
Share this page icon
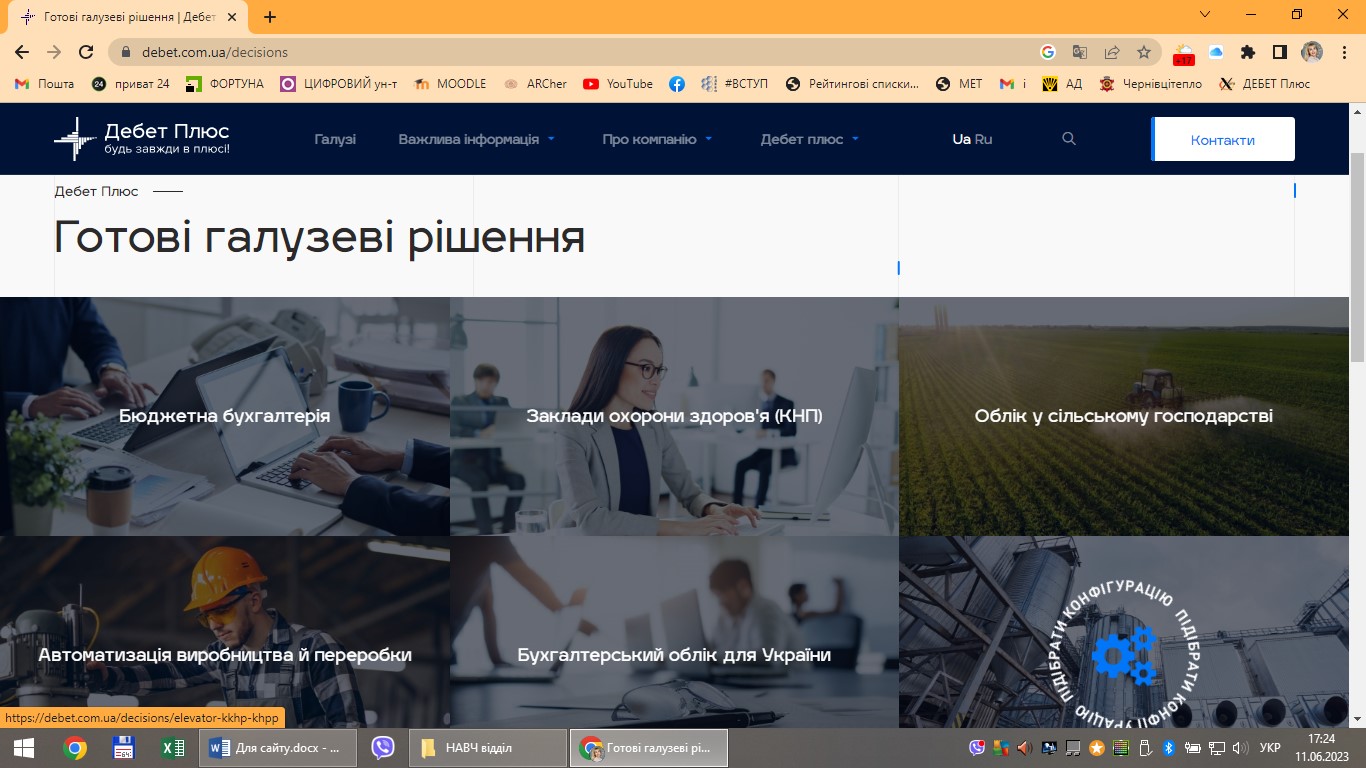(x=1112, y=52)
